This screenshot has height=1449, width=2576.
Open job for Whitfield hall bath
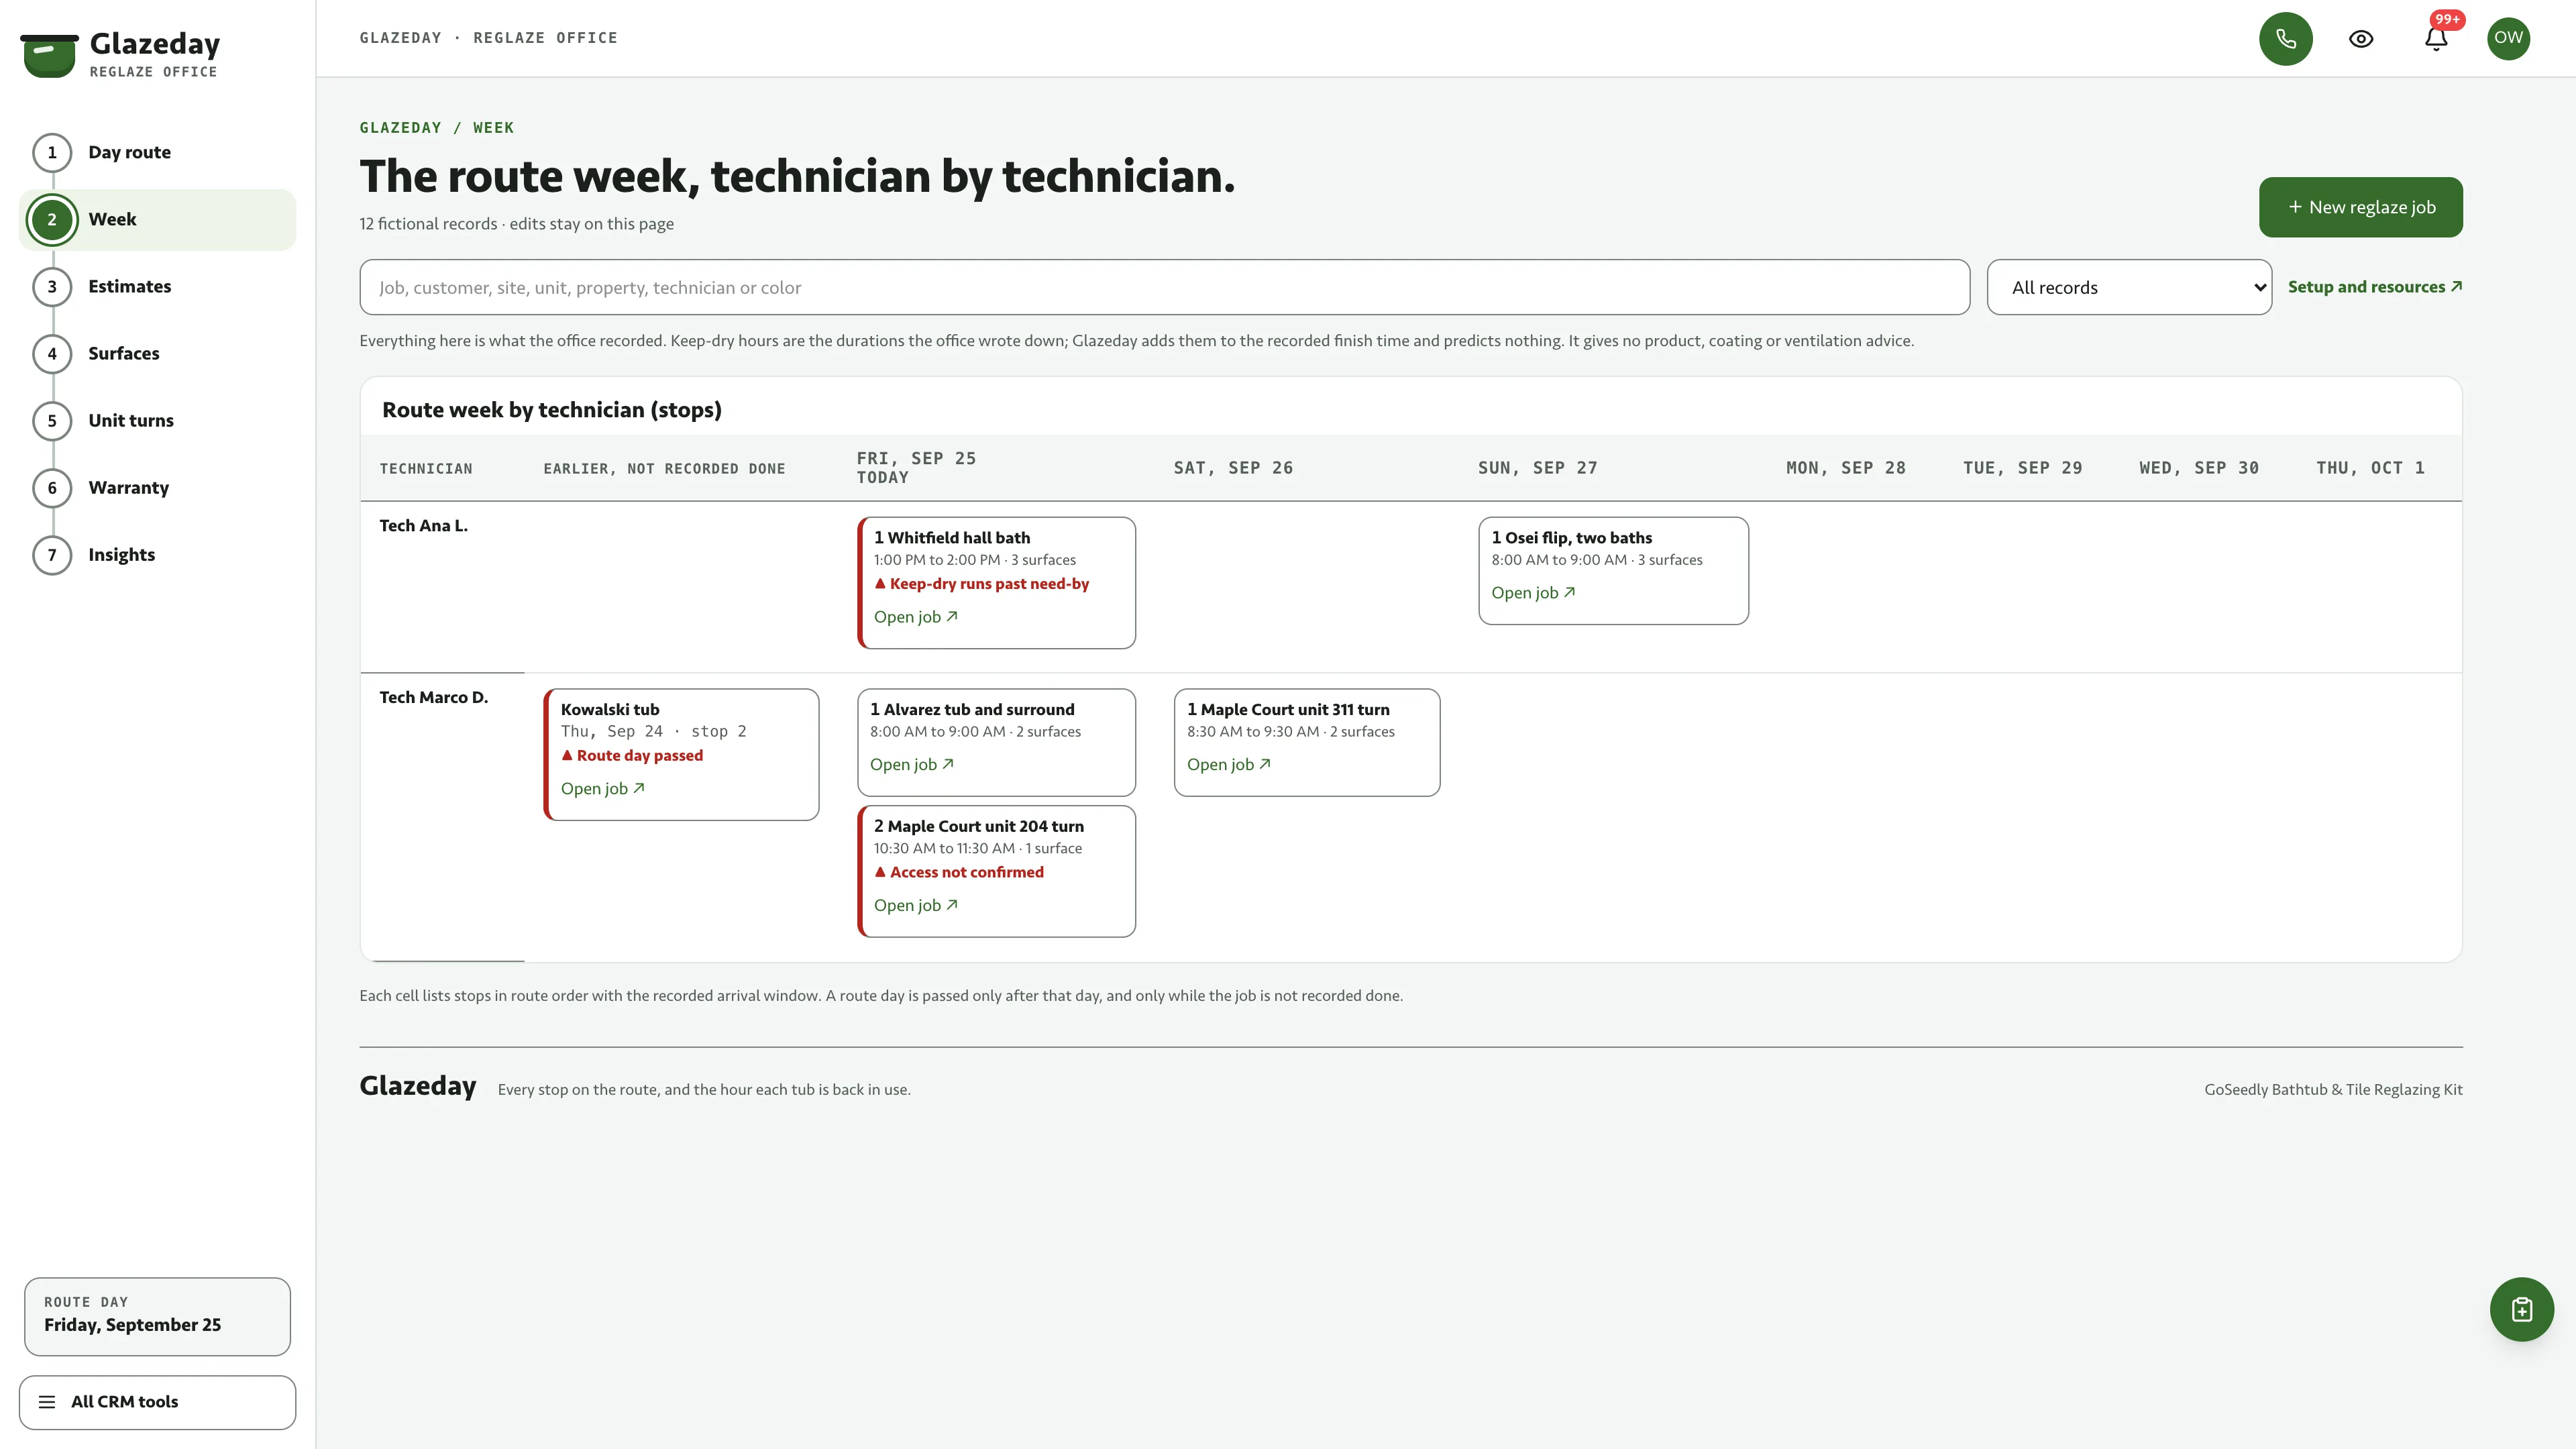[915, 617]
